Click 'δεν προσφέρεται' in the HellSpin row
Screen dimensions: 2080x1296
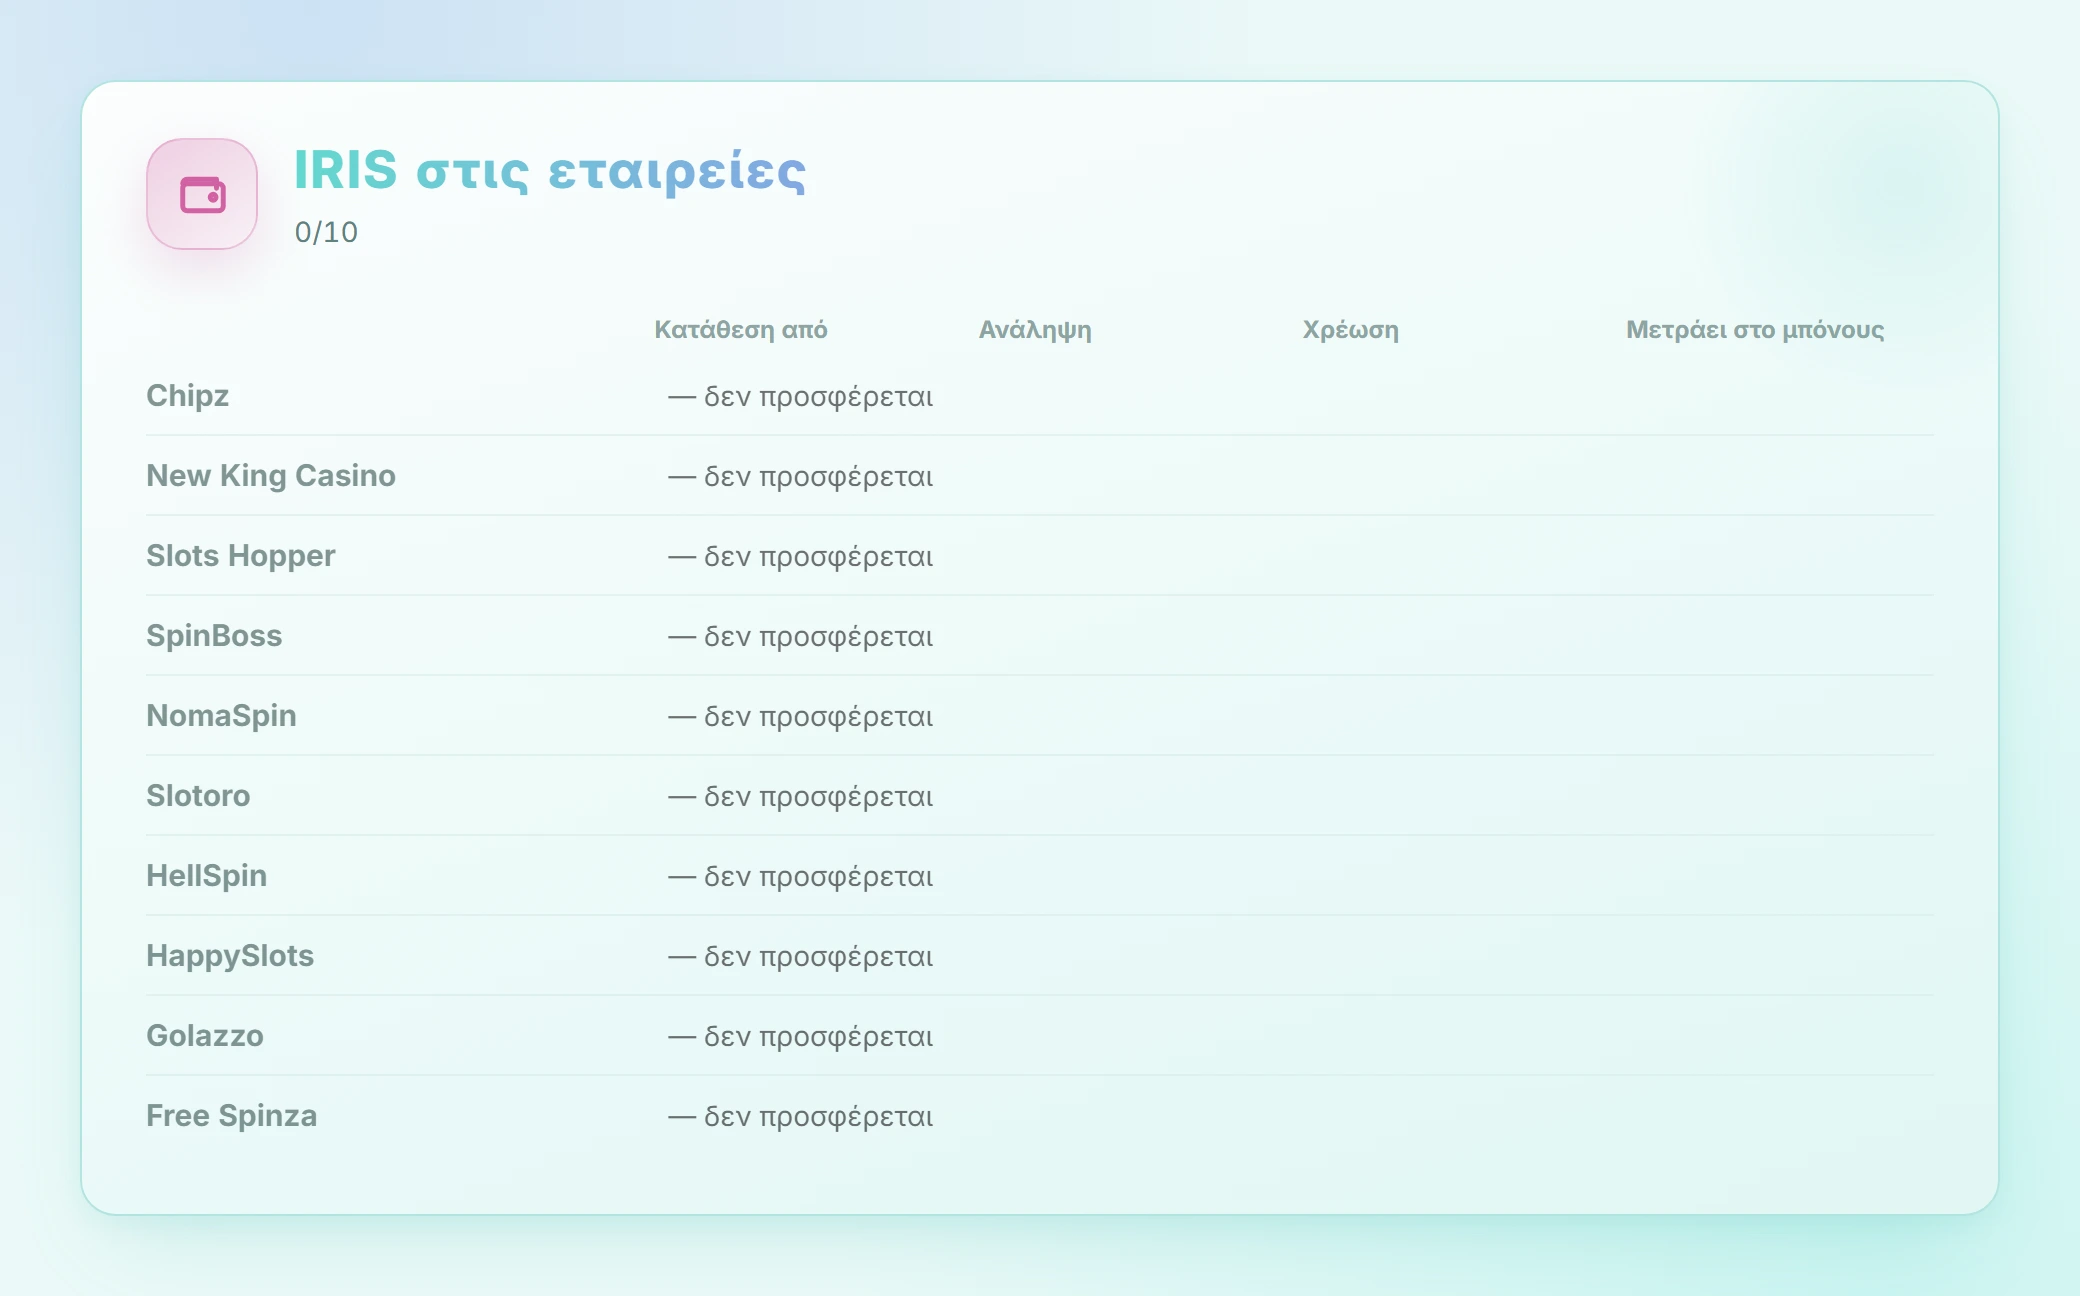(819, 877)
